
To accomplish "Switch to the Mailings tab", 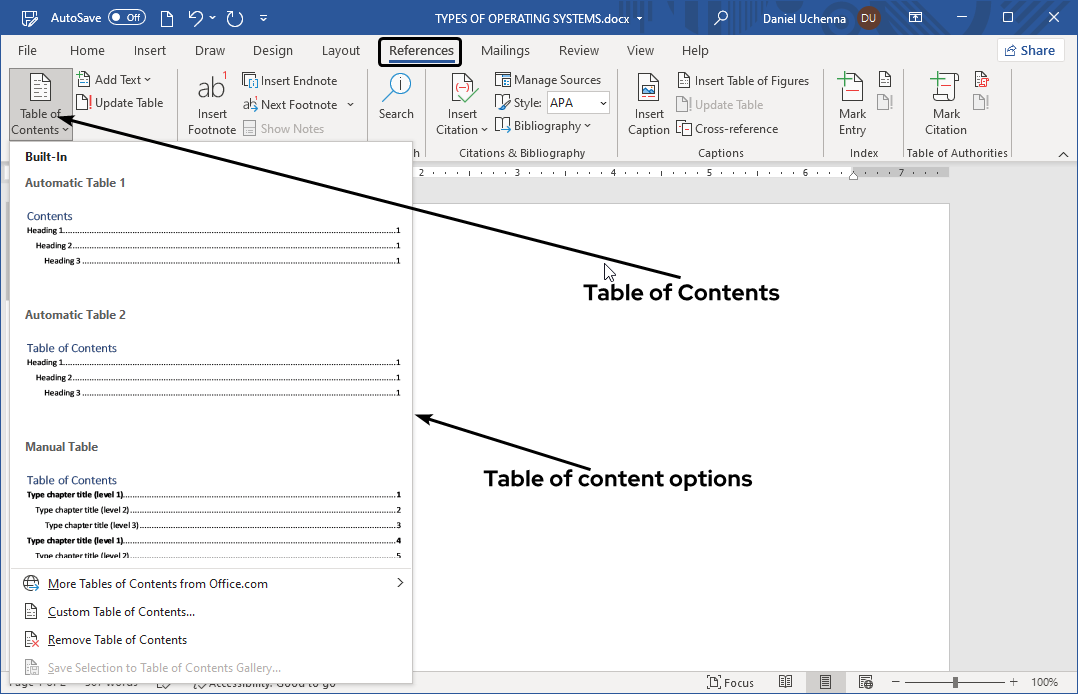I will 505,50.
